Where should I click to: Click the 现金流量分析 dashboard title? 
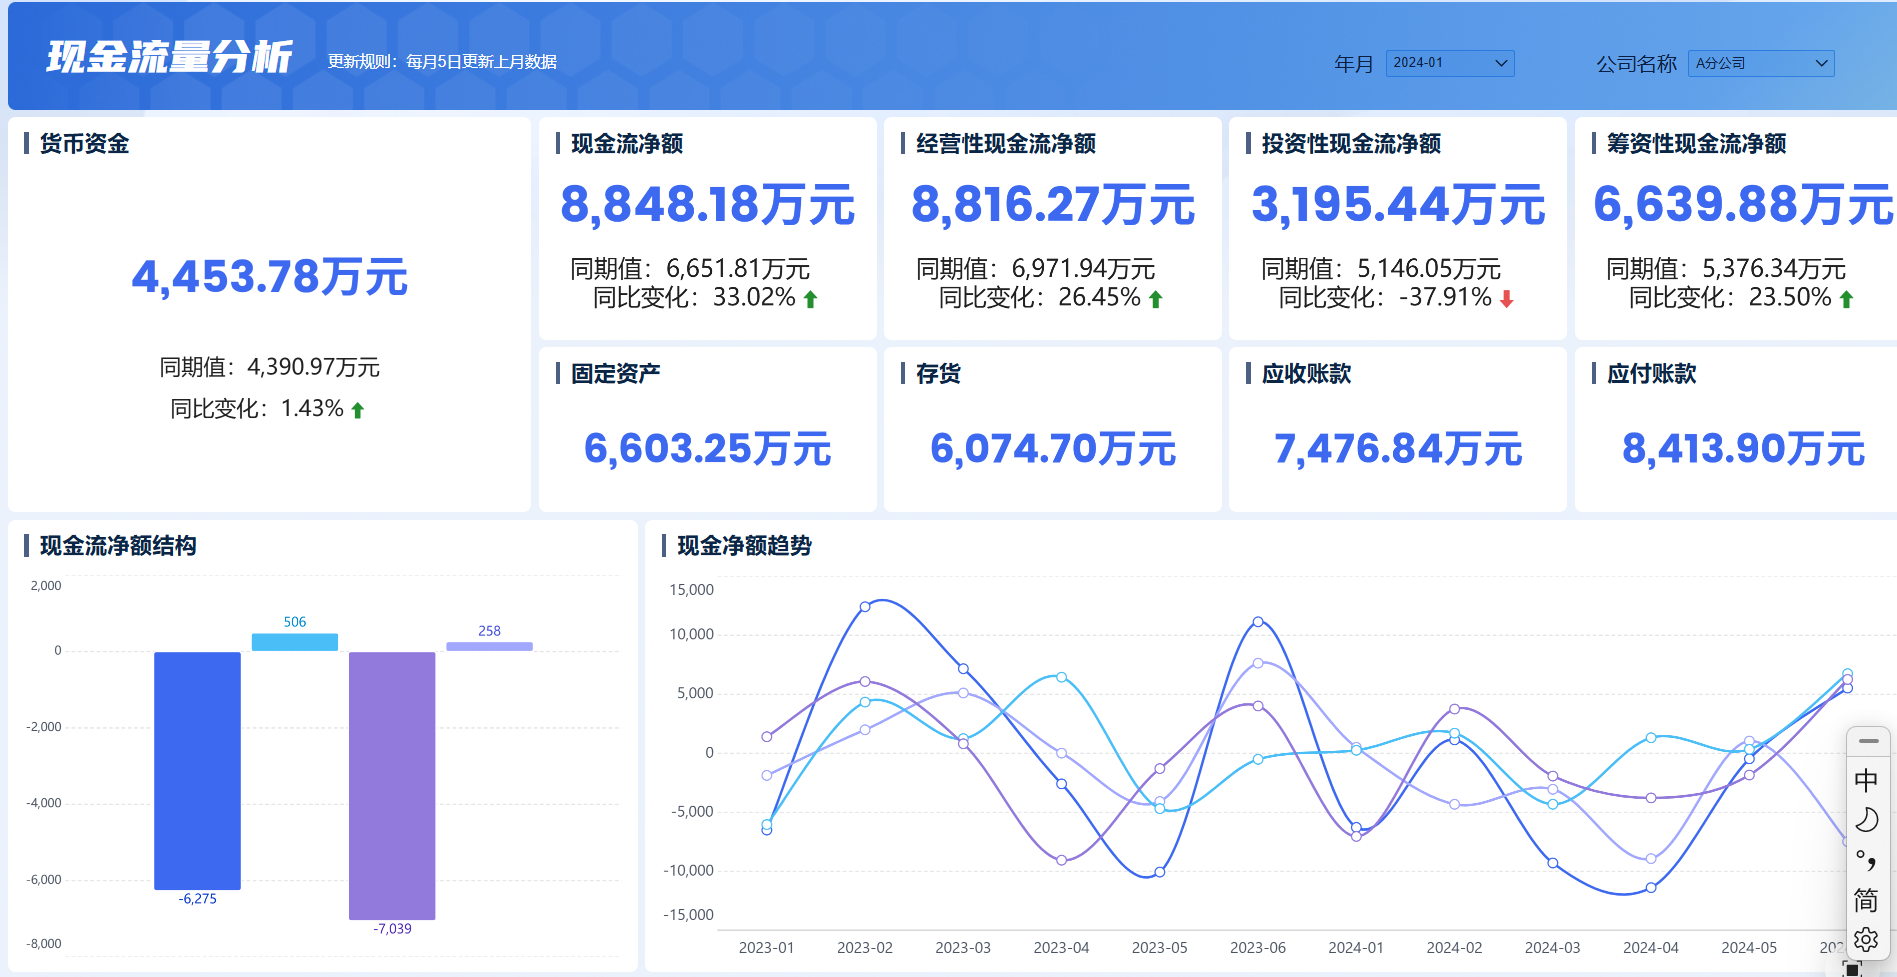[x=169, y=58]
